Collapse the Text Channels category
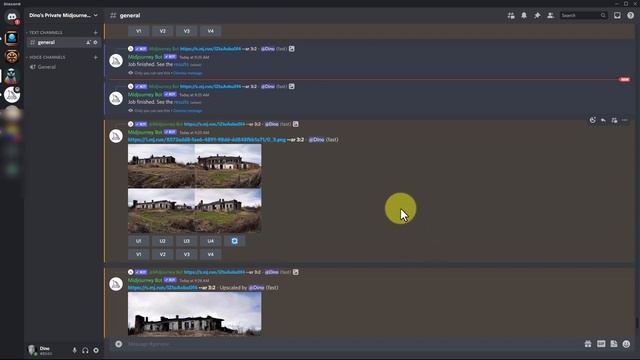Image resolution: width=640 pixels, height=360 pixels. click(45, 33)
